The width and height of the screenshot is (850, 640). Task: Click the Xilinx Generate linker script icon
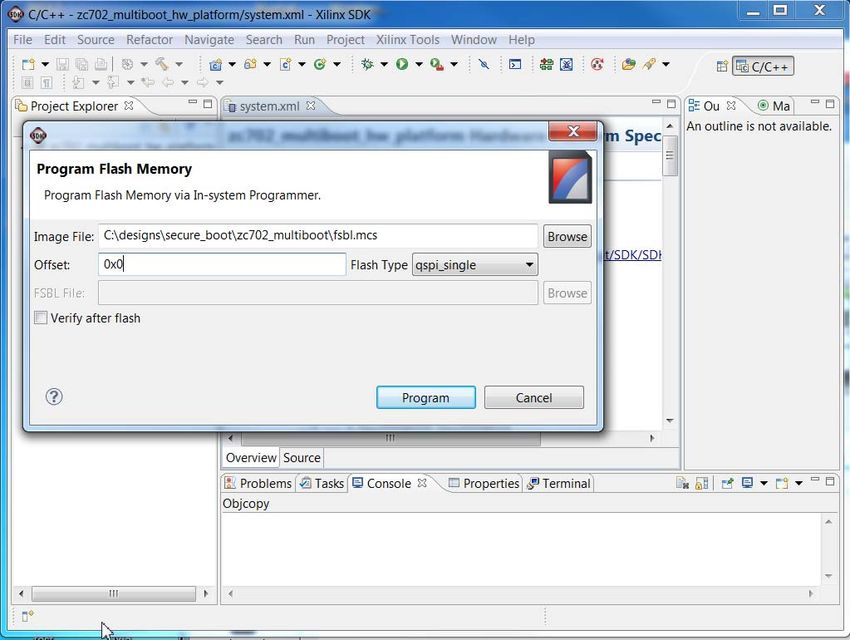tap(566, 64)
